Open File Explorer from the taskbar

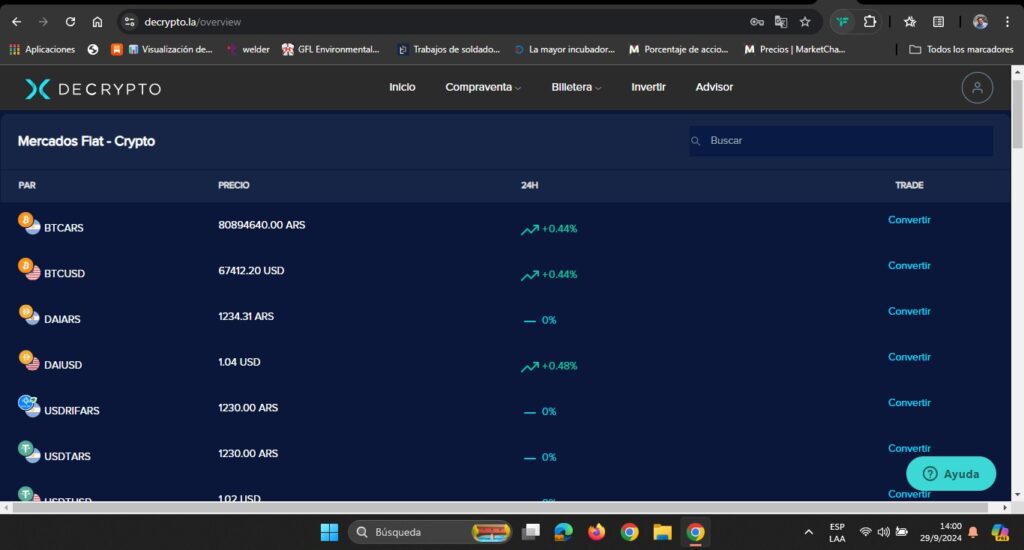[662, 532]
